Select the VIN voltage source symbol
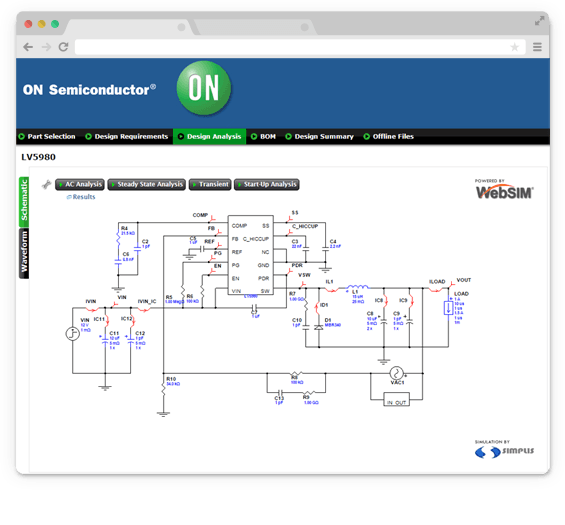This screenshot has height=525, width=565. click(72, 334)
